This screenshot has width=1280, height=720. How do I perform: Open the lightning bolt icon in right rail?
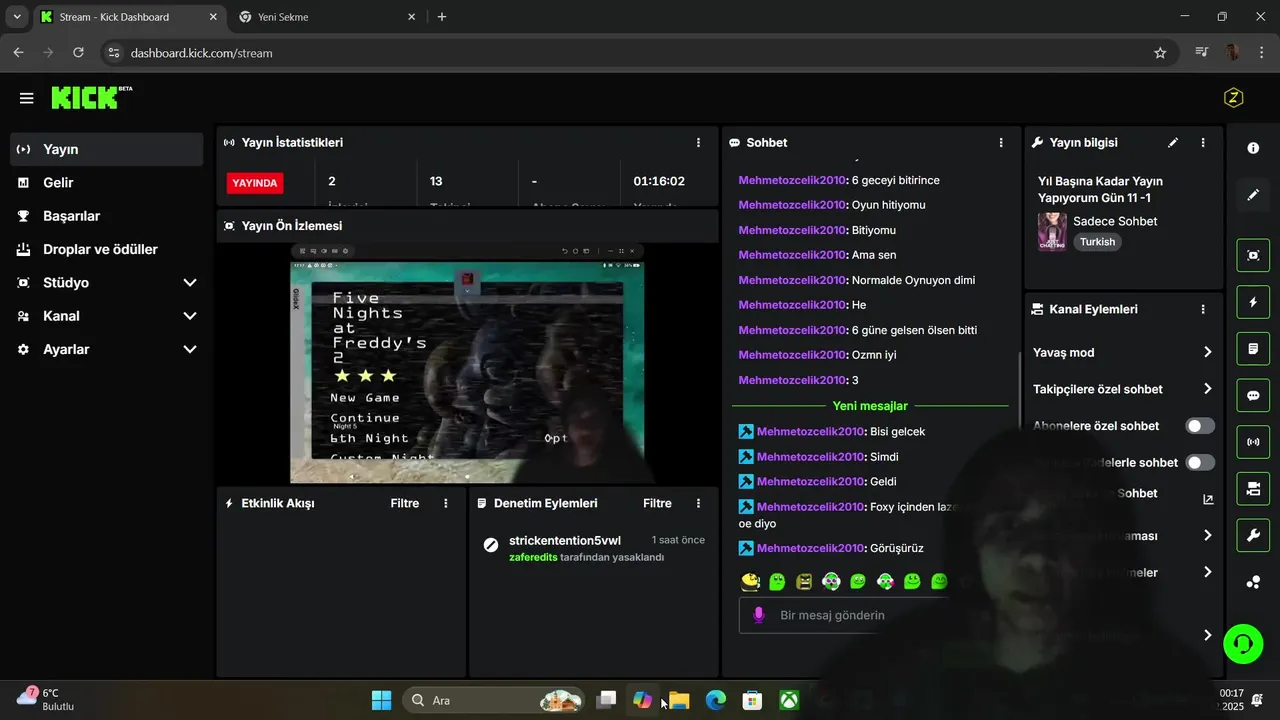(1253, 302)
